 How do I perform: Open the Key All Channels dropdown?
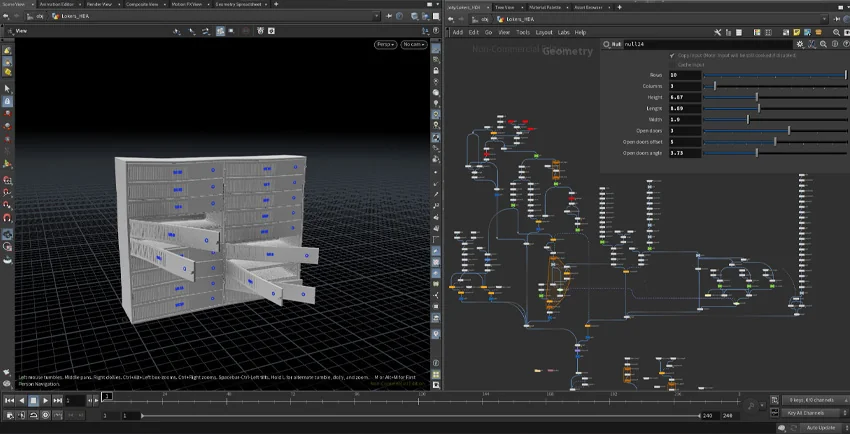813,413
